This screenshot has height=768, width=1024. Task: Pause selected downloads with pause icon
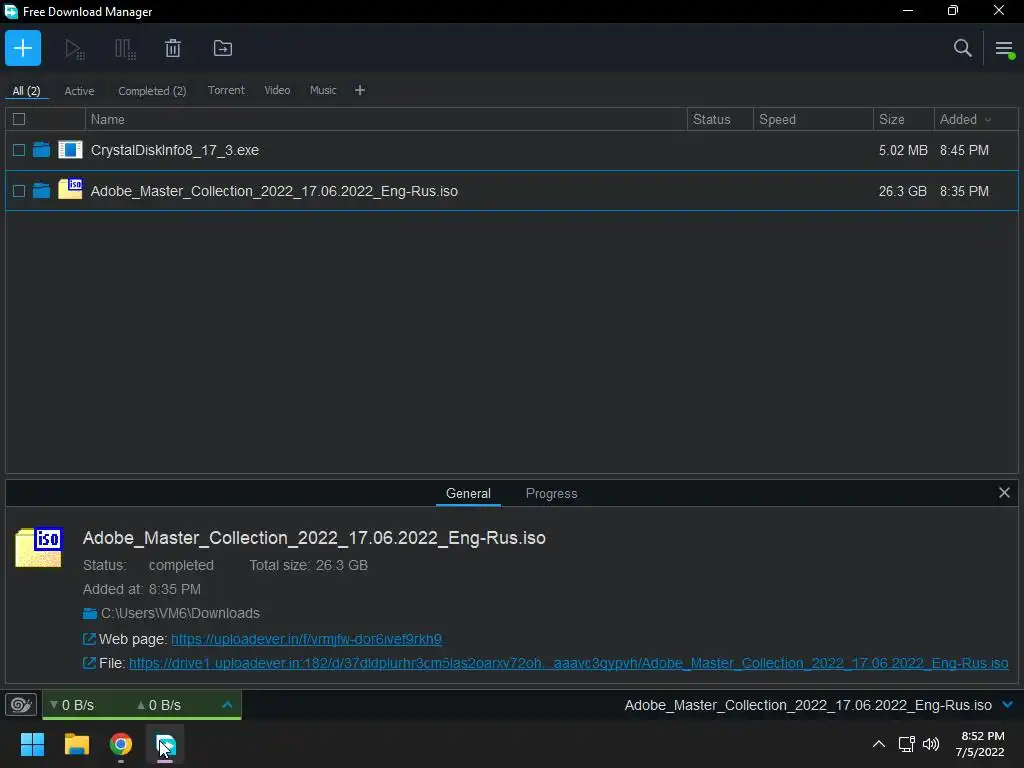[125, 49]
